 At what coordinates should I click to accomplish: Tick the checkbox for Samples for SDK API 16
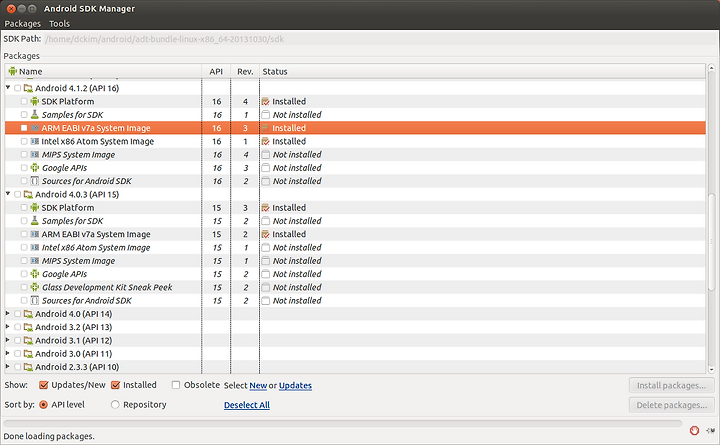(24, 115)
